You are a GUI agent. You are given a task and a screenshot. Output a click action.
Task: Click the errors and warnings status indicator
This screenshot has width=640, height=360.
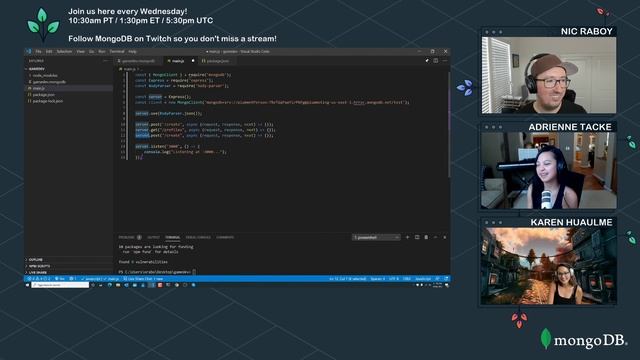[x=39, y=279]
